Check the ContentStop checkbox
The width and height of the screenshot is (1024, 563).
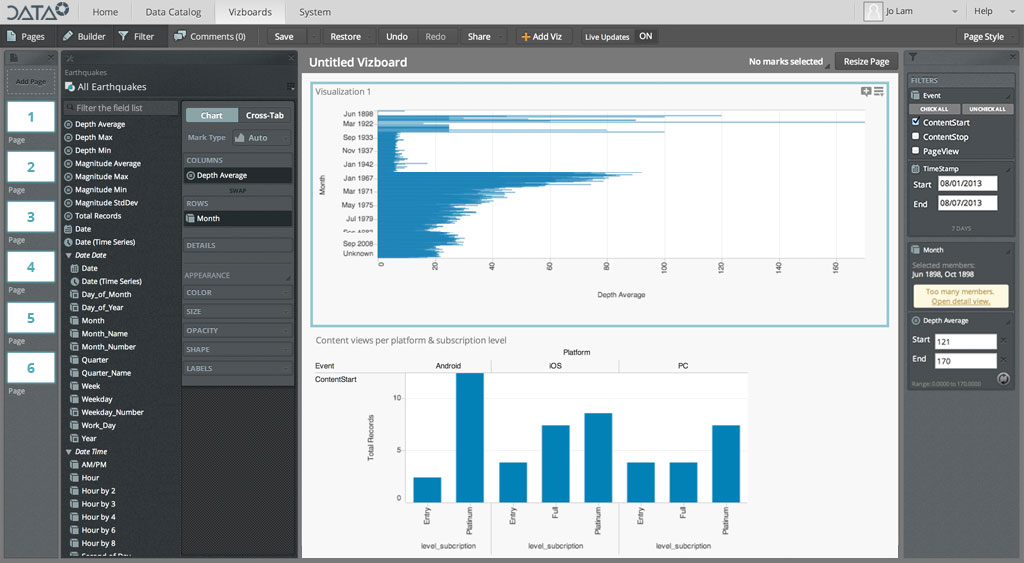coord(916,137)
